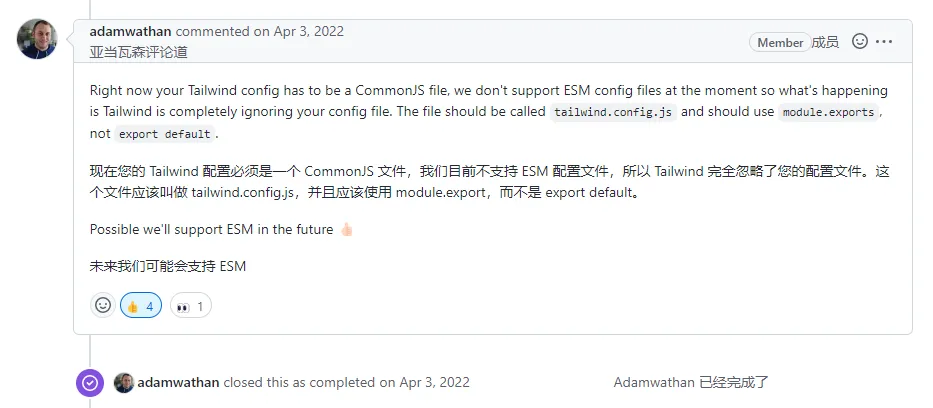Click the "成员" translated label

tap(825, 42)
